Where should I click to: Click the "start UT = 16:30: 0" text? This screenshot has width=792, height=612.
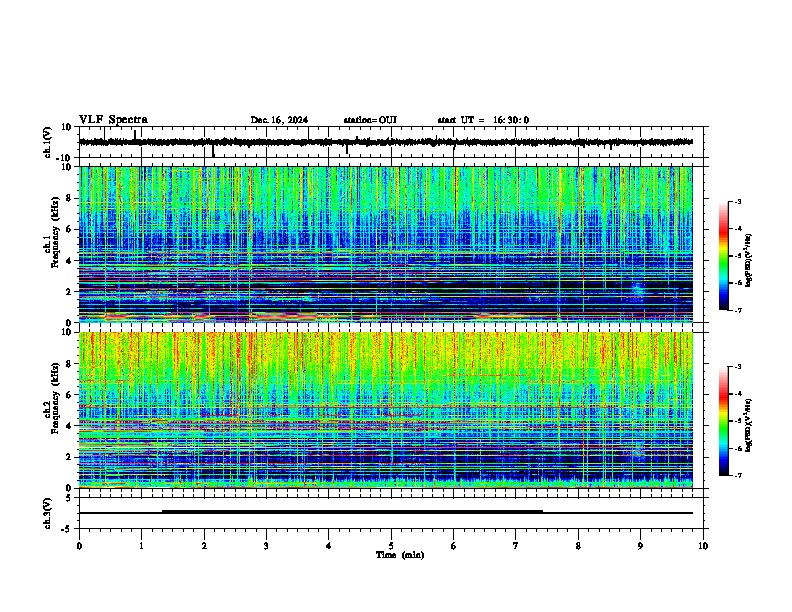click(x=483, y=120)
